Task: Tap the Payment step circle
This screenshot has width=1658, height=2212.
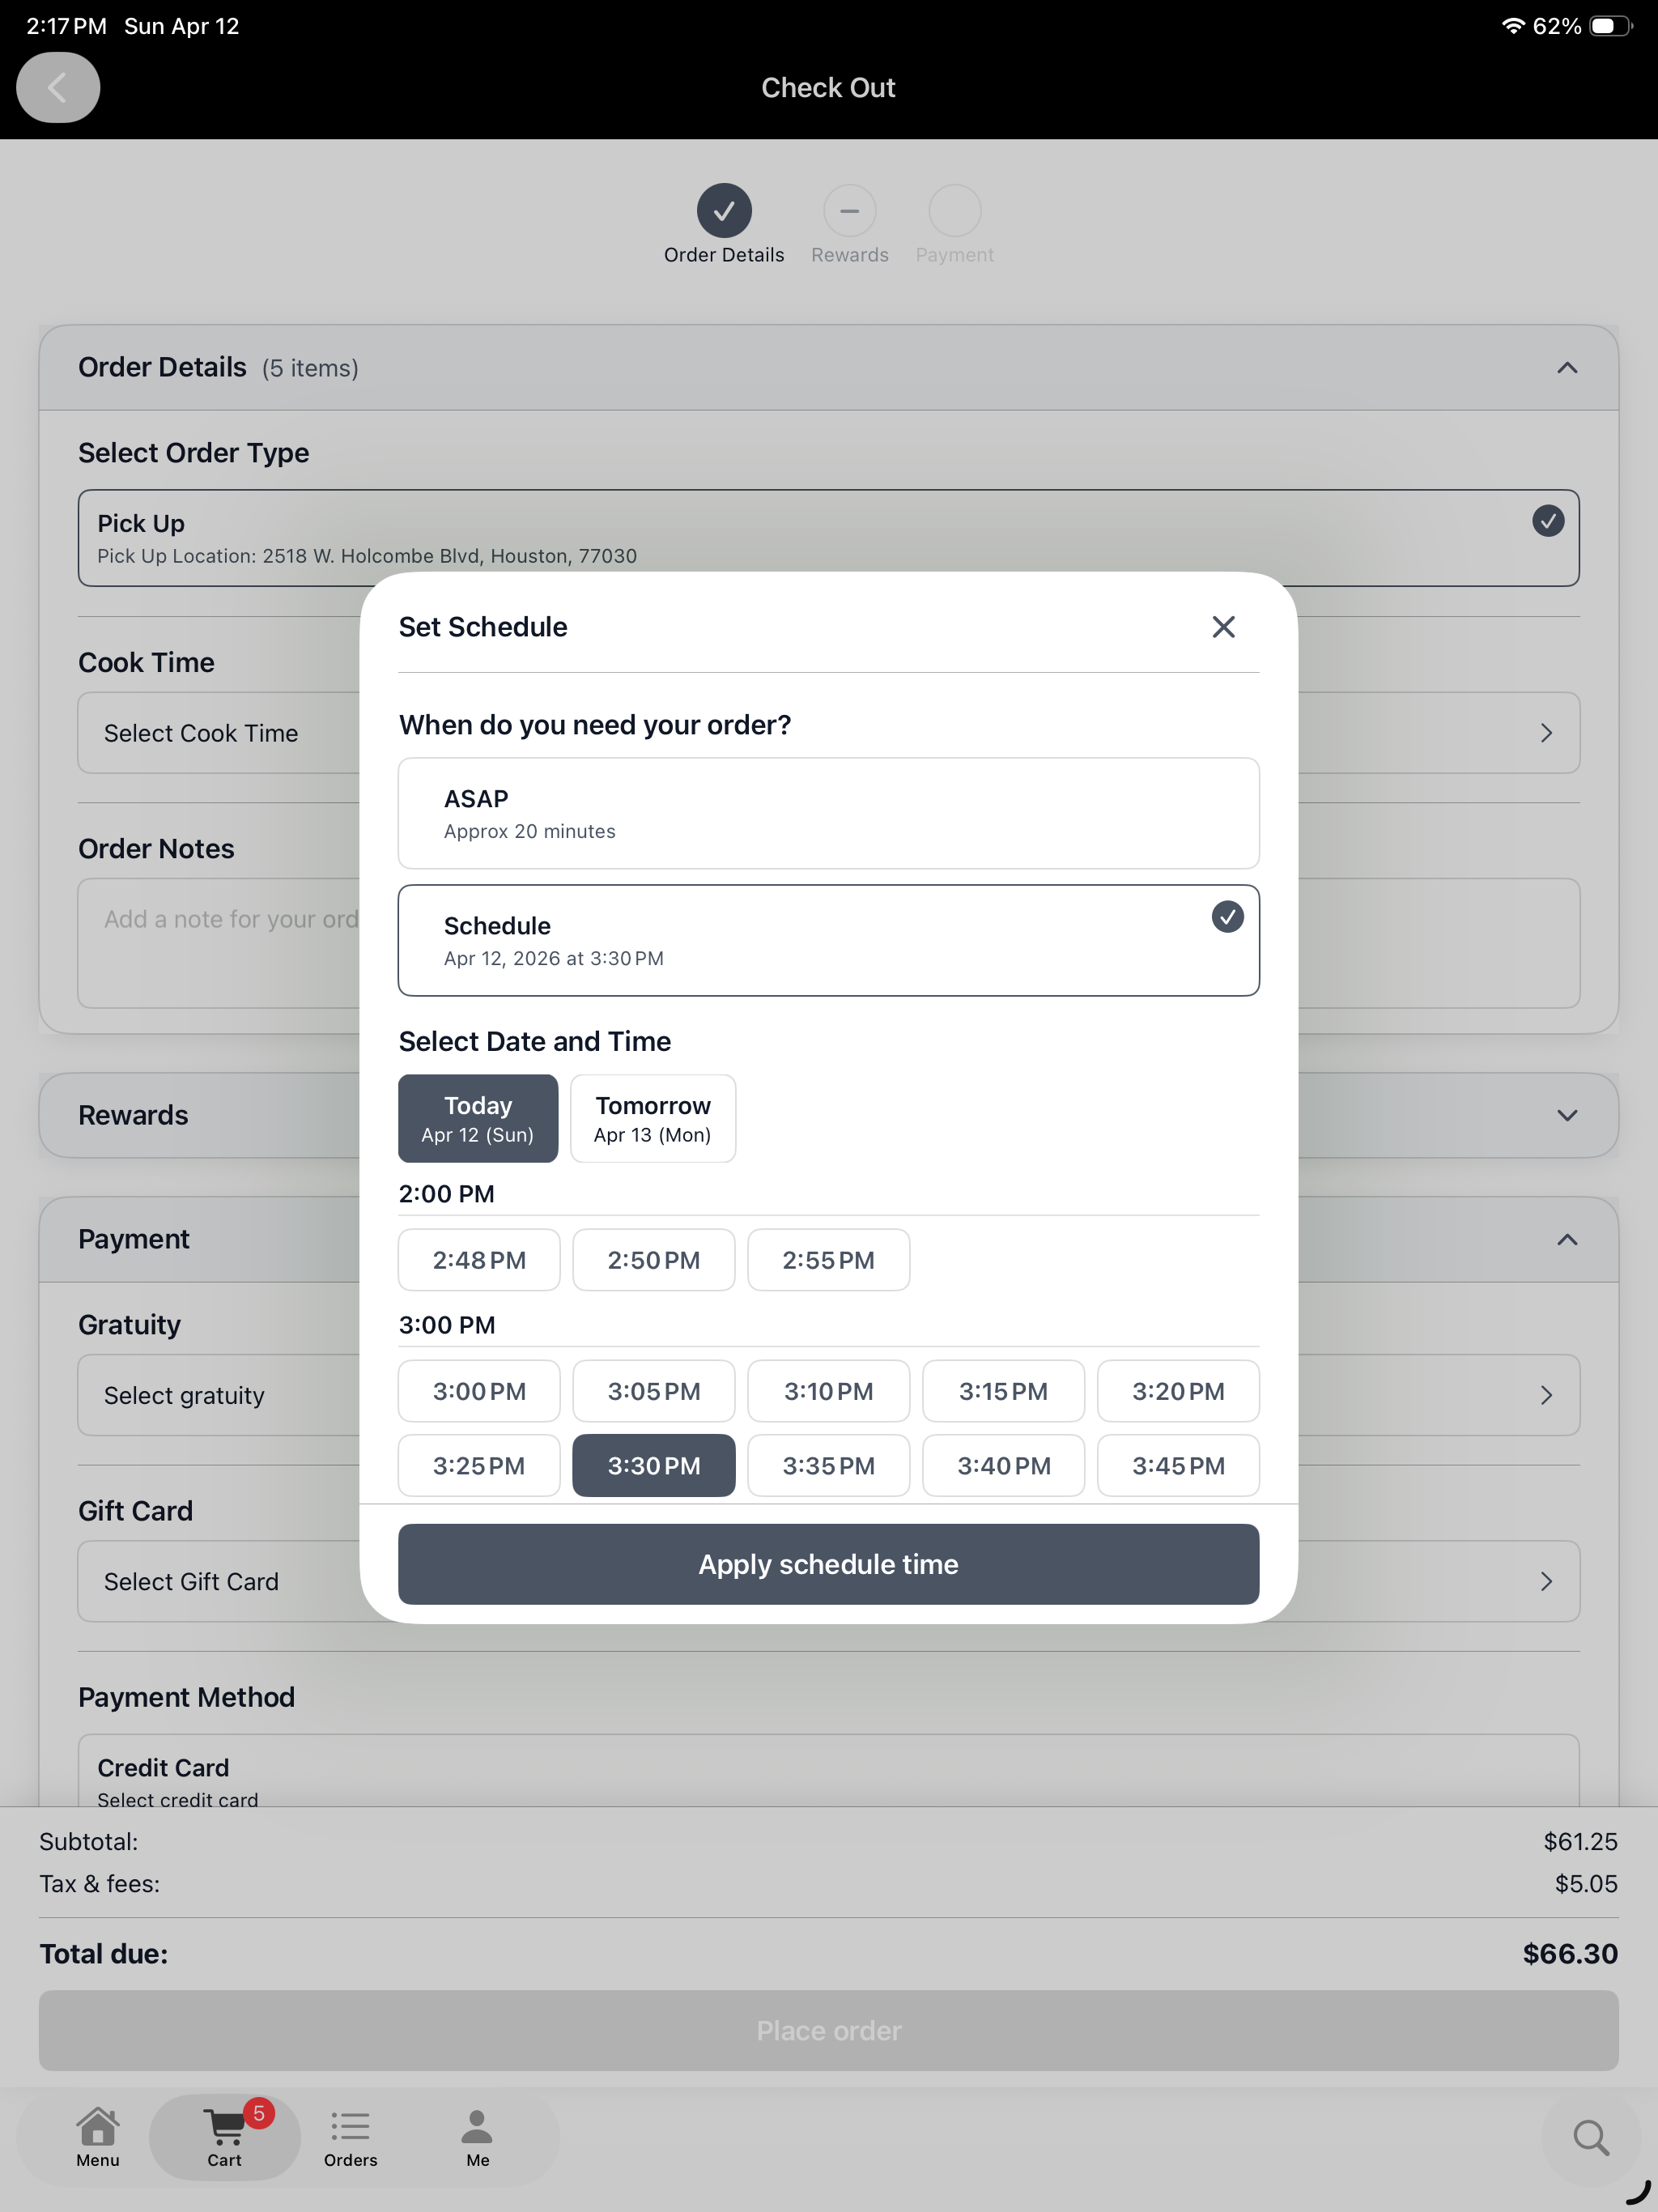Action: coord(955,211)
